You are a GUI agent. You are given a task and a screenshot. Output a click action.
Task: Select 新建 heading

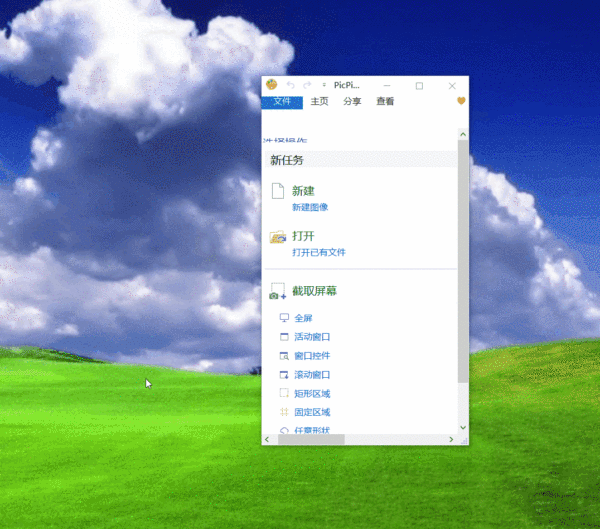(303, 191)
